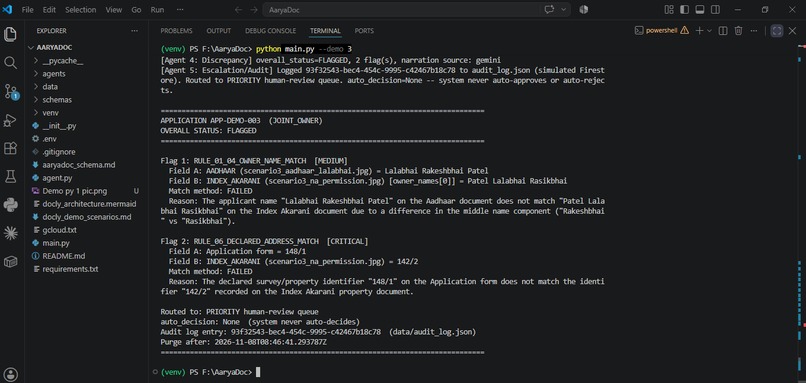The image size is (806, 383).
Task: Open the Edit menu
Action: [x=49, y=10]
